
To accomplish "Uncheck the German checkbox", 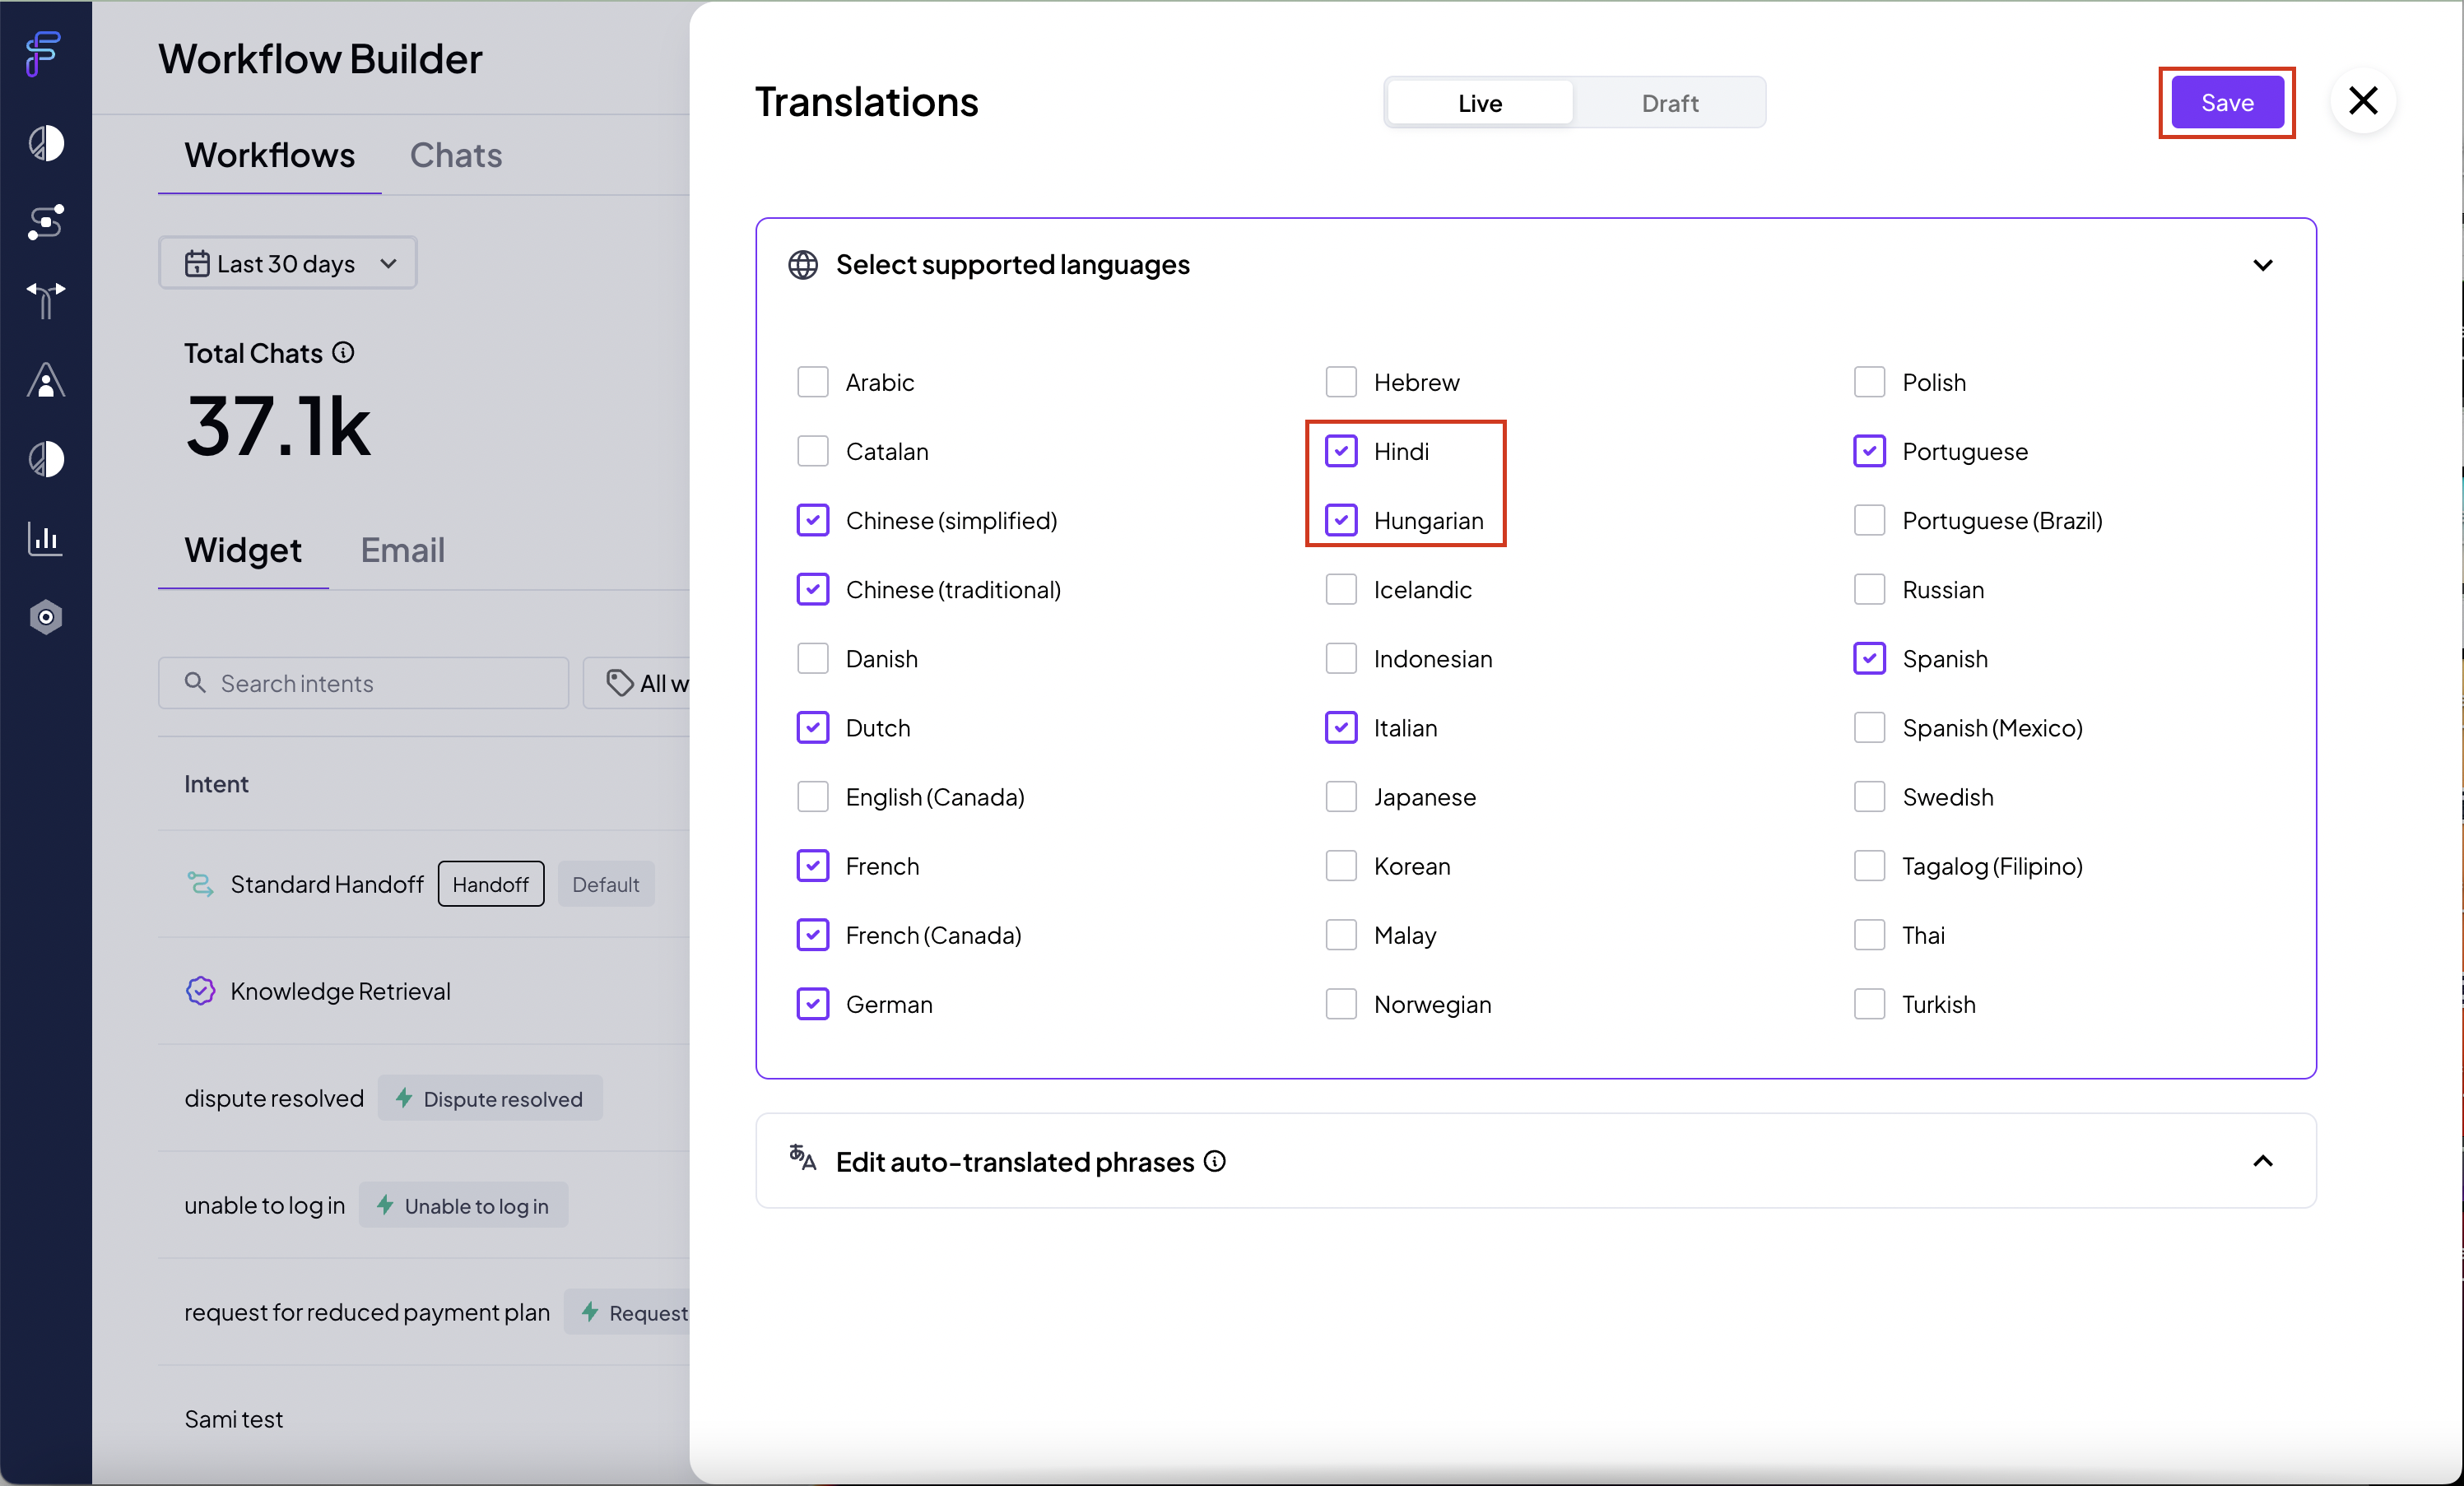I will [x=813, y=1004].
